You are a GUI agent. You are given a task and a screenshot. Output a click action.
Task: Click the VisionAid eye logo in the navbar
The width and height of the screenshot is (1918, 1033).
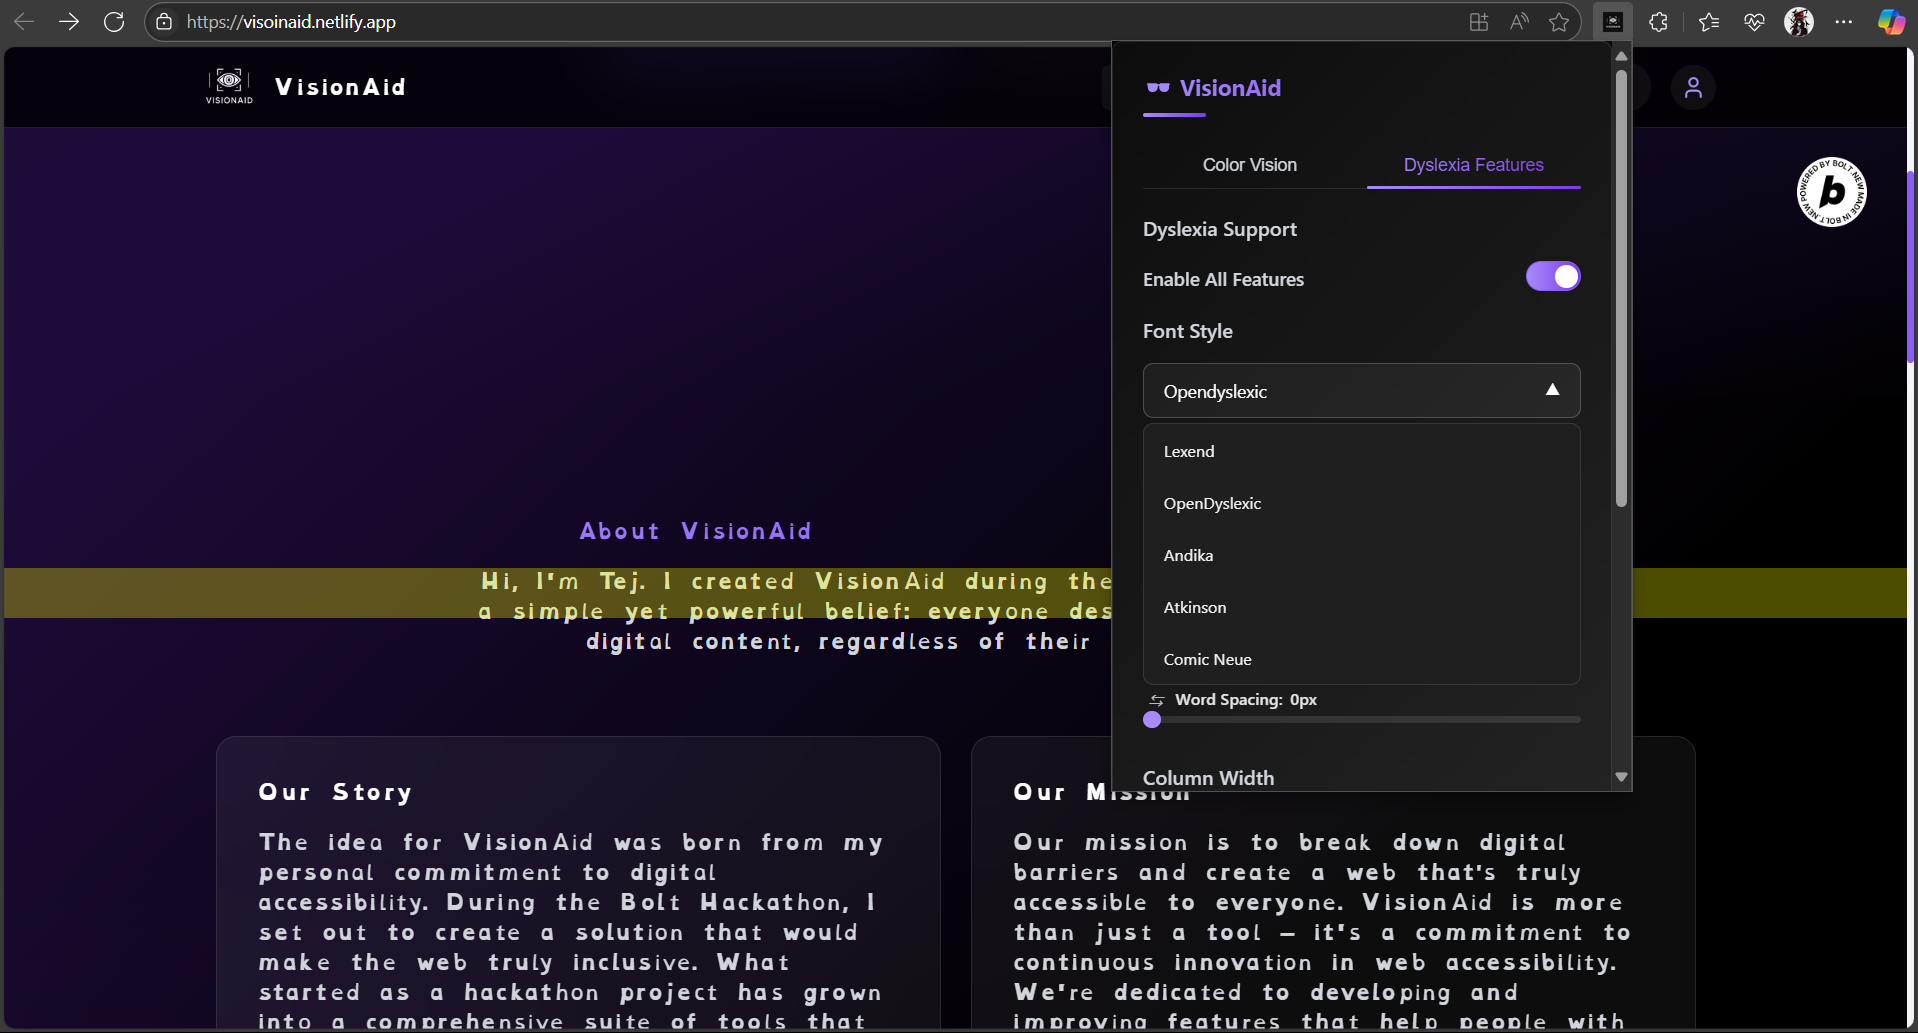[228, 86]
